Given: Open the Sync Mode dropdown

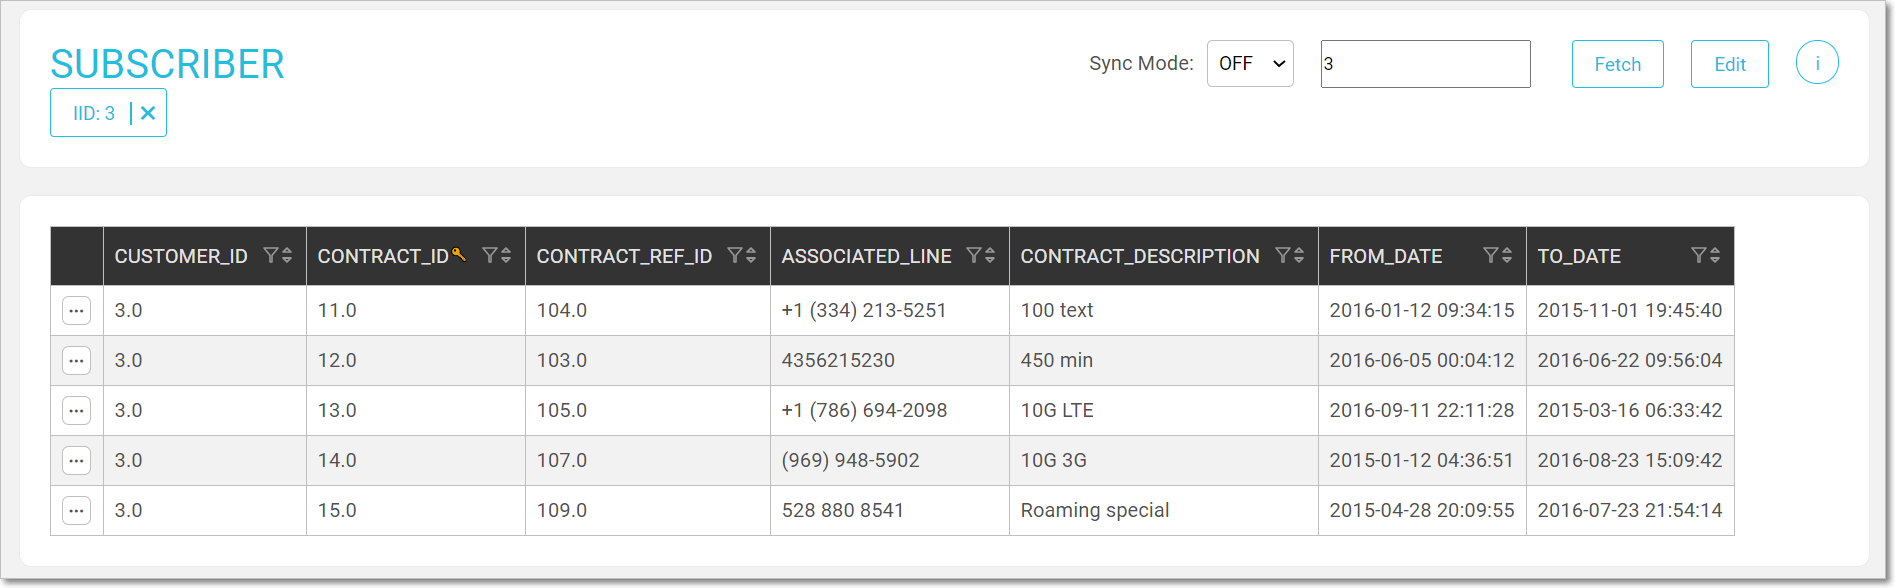Looking at the screenshot, I should point(1250,64).
